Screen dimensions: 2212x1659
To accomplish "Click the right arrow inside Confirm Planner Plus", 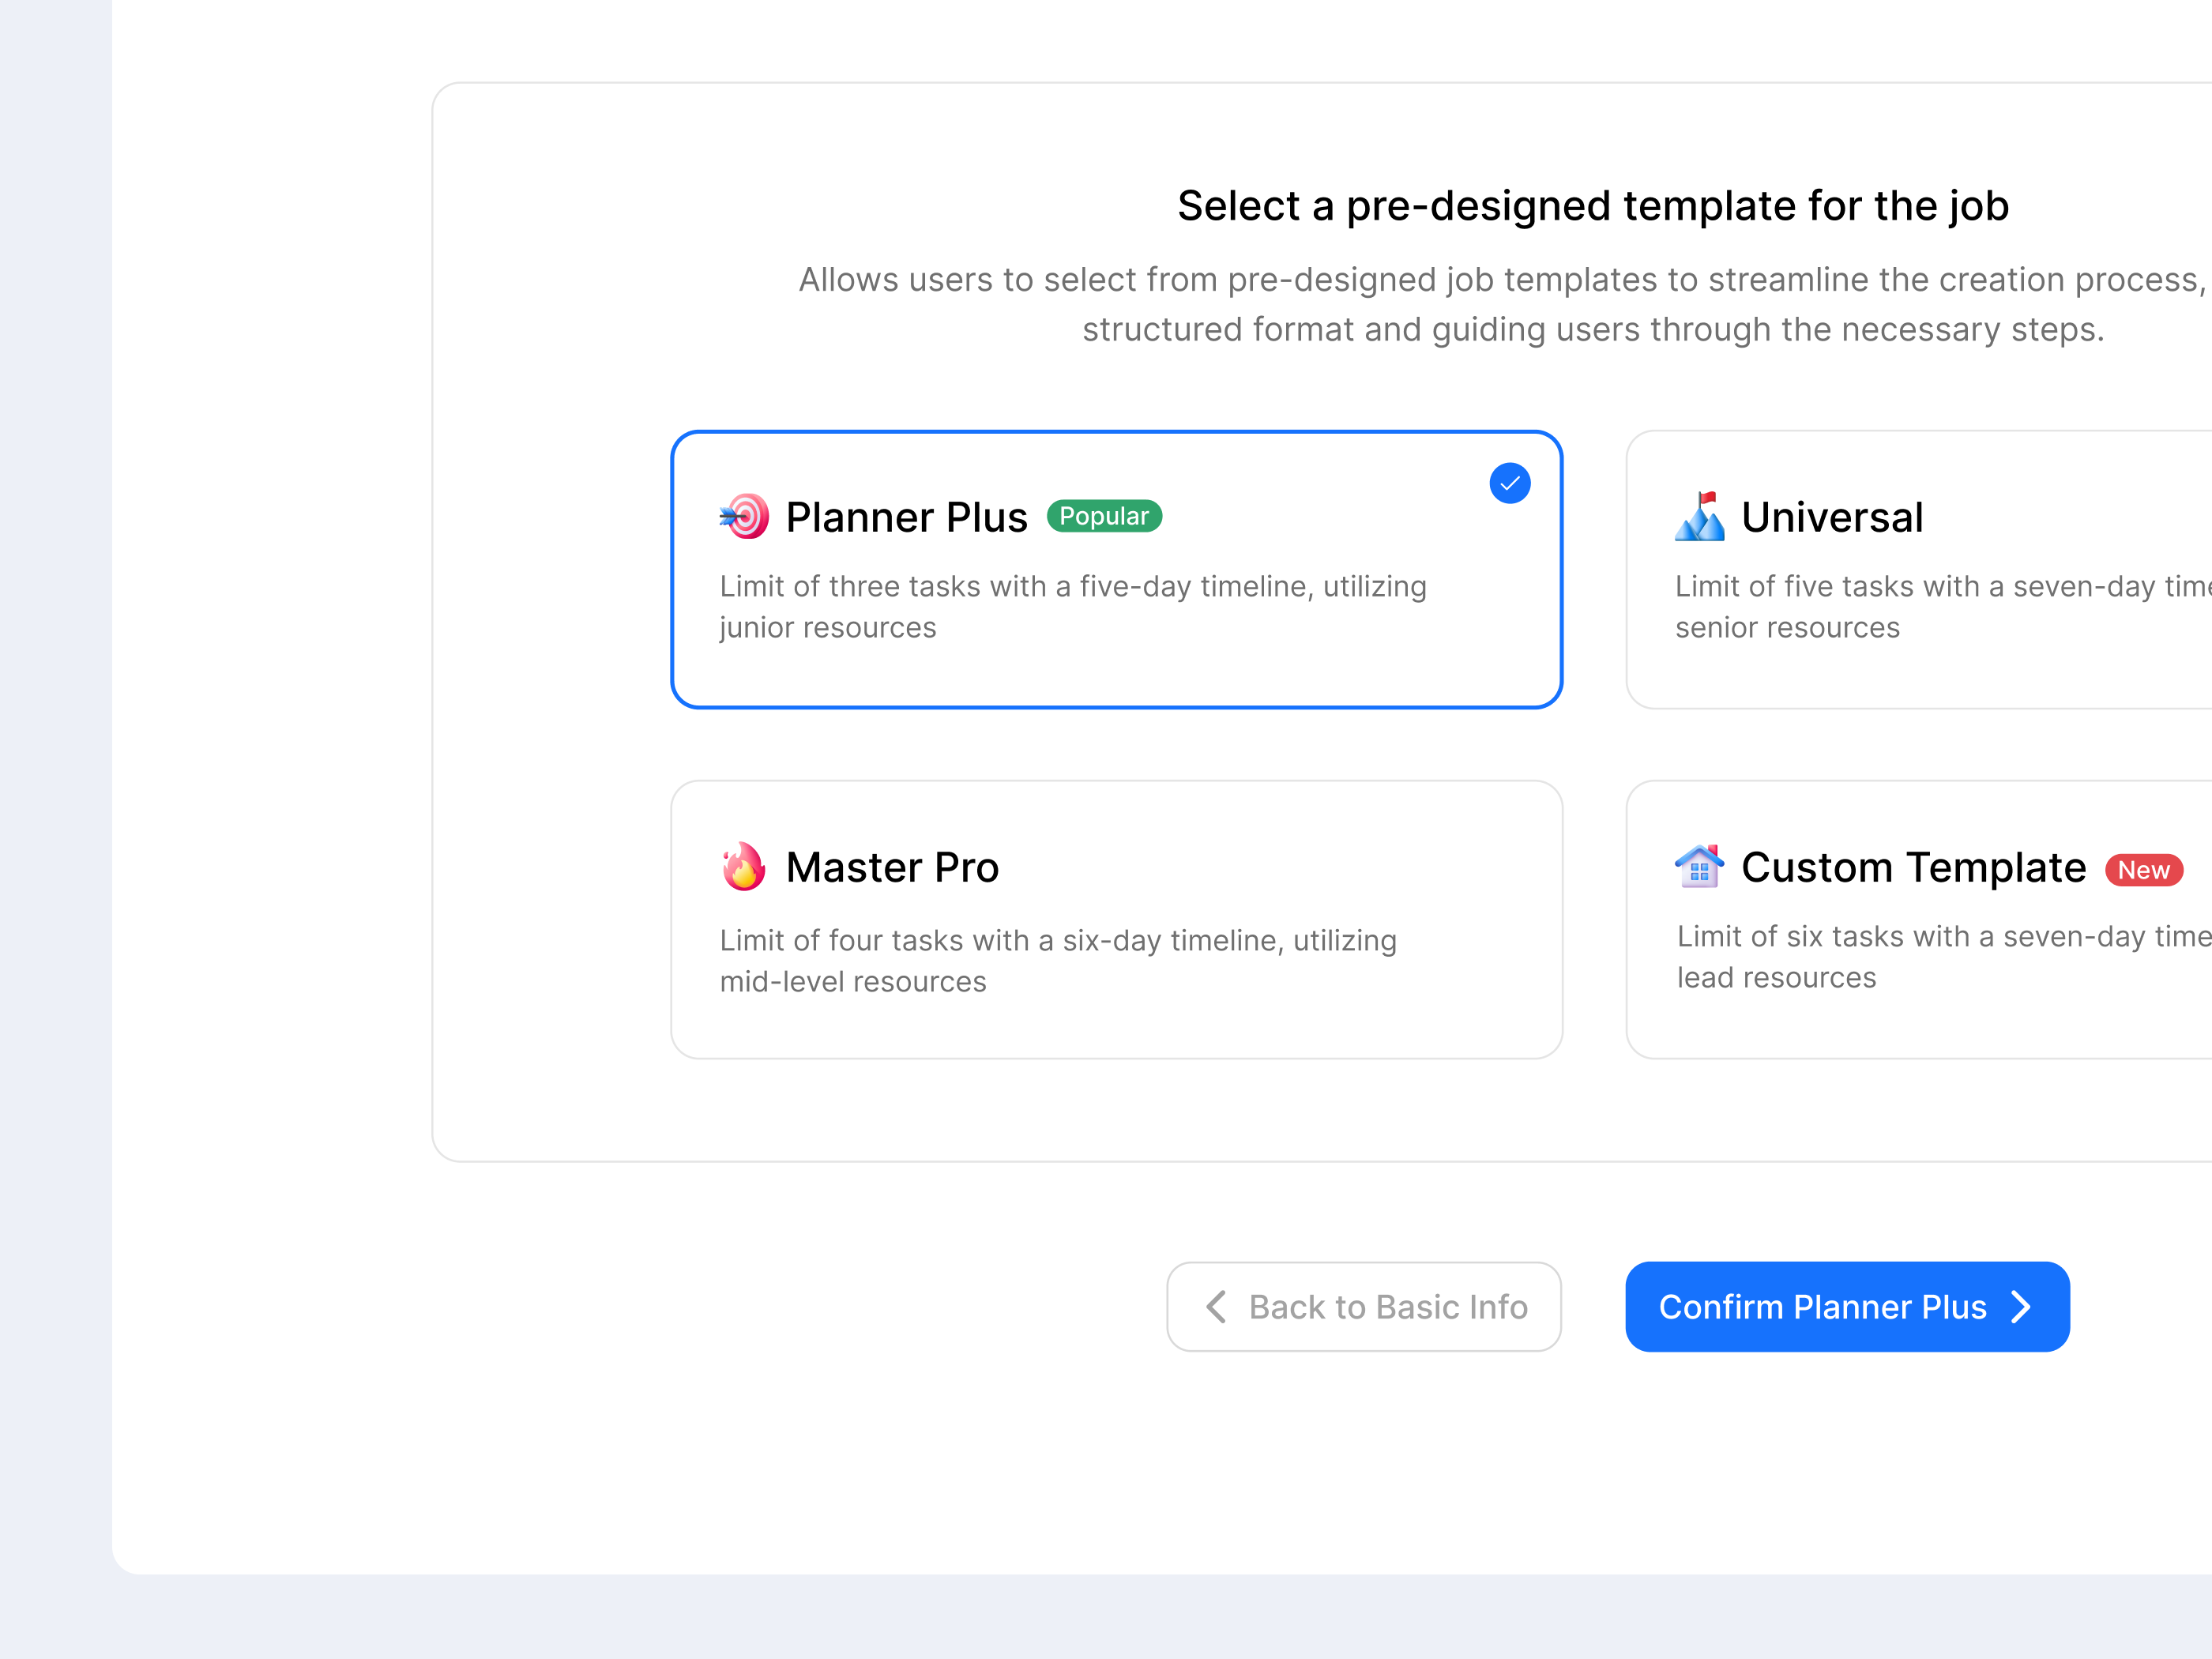I will pyautogui.click(x=2023, y=1307).
